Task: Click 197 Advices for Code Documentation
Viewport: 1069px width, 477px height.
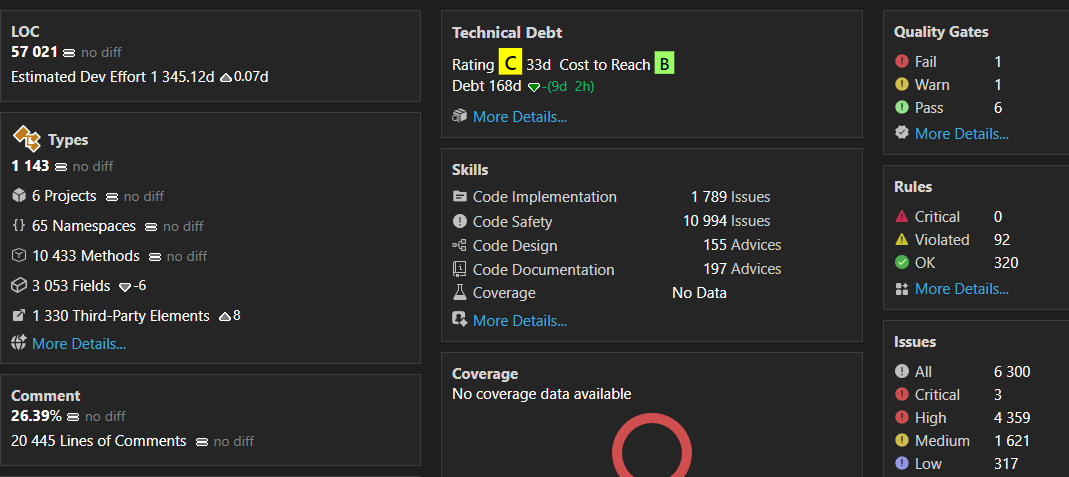Action: pos(742,269)
